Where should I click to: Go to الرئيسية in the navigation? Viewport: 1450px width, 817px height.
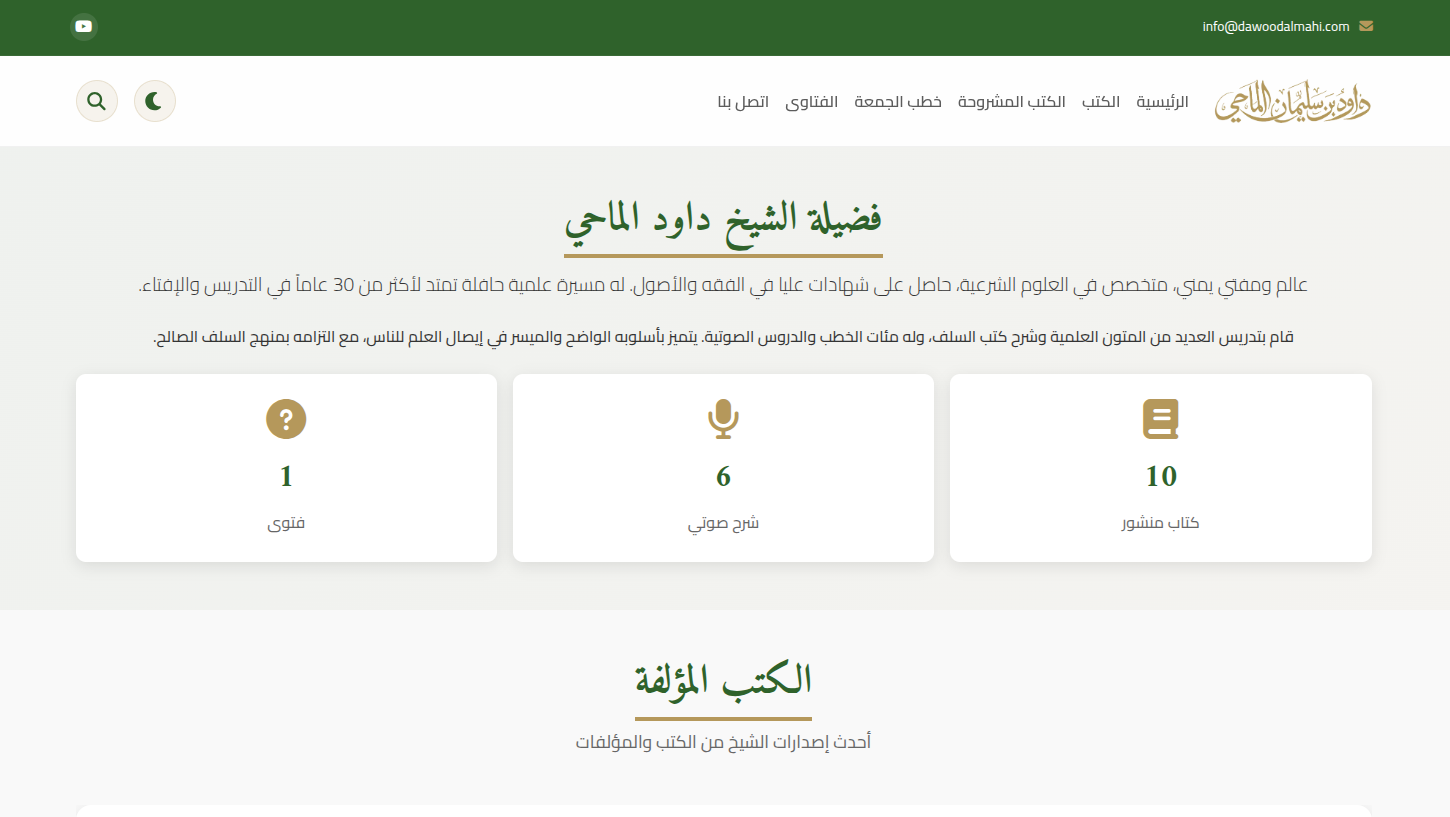(1162, 102)
